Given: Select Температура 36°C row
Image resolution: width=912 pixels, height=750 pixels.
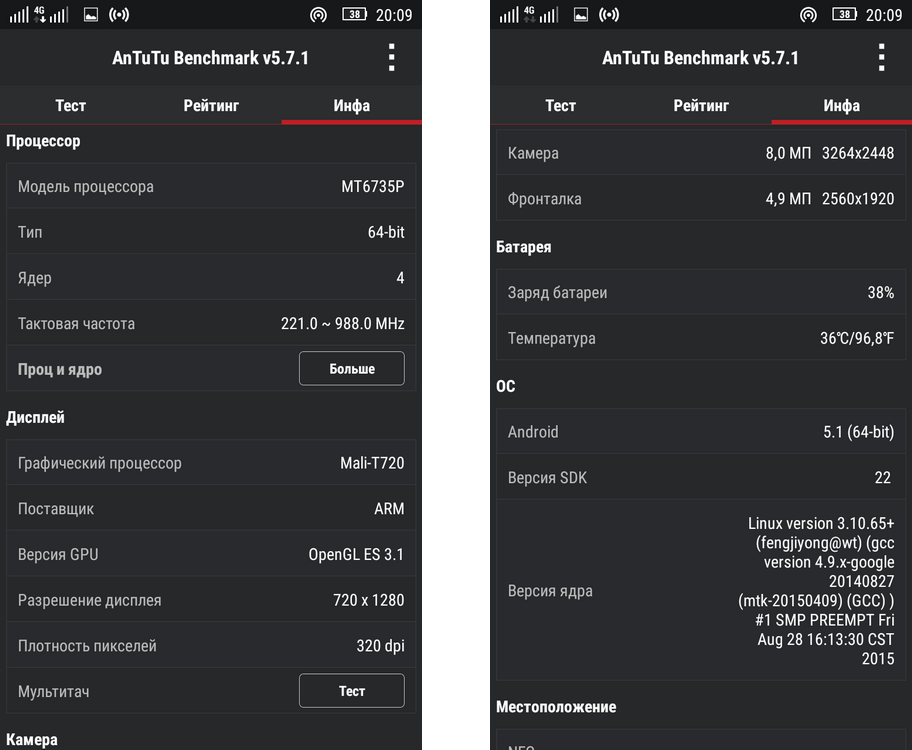Looking at the screenshot, I should pyautogui.click(x=701, y=338).
